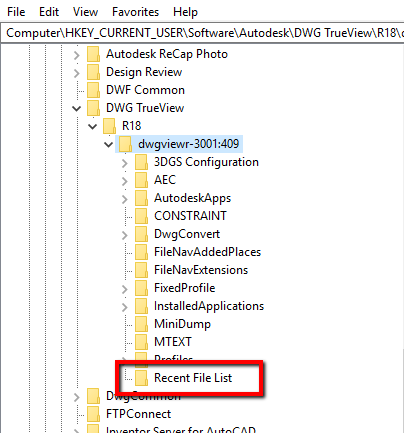The width and height of the screenshot is (404, 433).
Task: Click the MTEXT folder icon
Action: point(141,342)
